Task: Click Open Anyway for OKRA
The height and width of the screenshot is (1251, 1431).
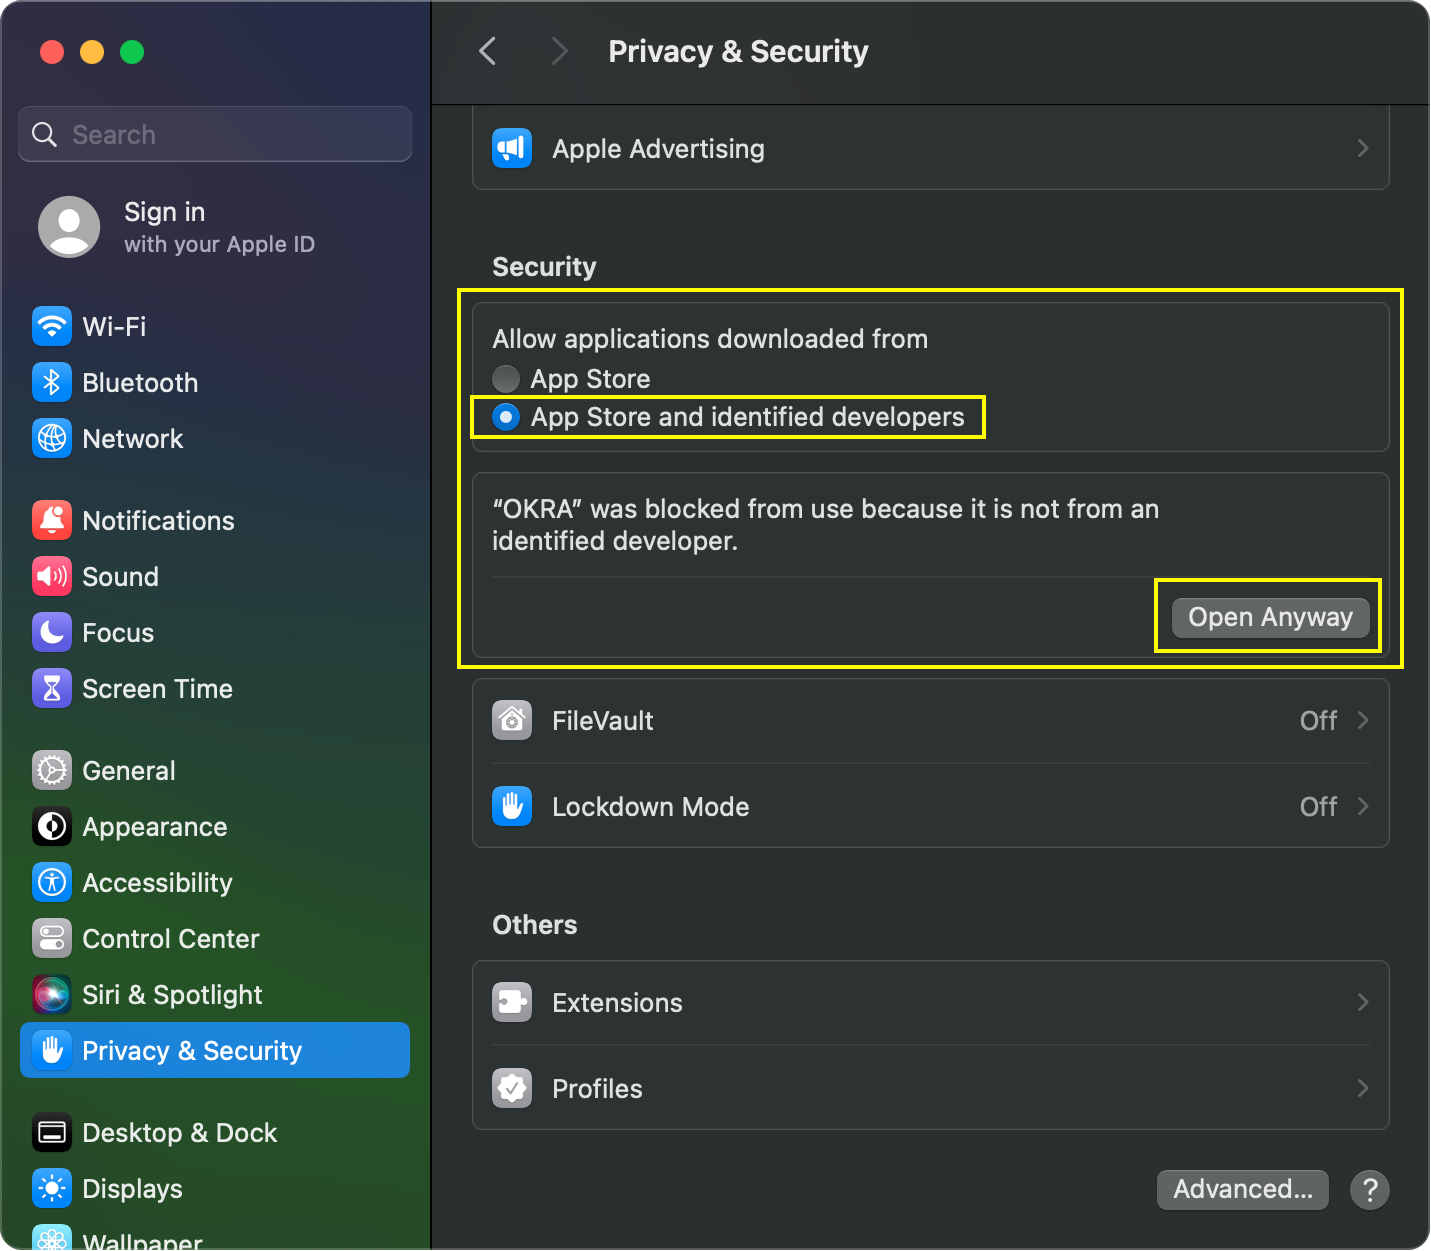Action: pos(1270,617)
